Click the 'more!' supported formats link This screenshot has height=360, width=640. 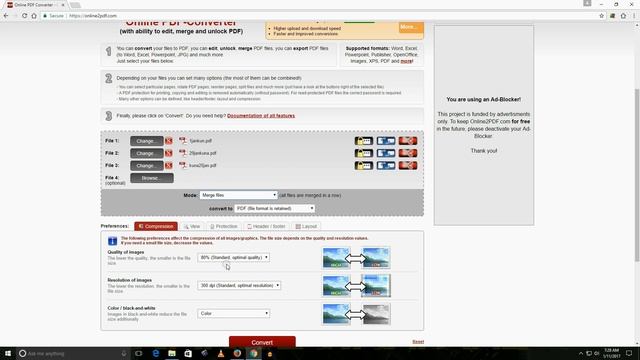(407, 61)
